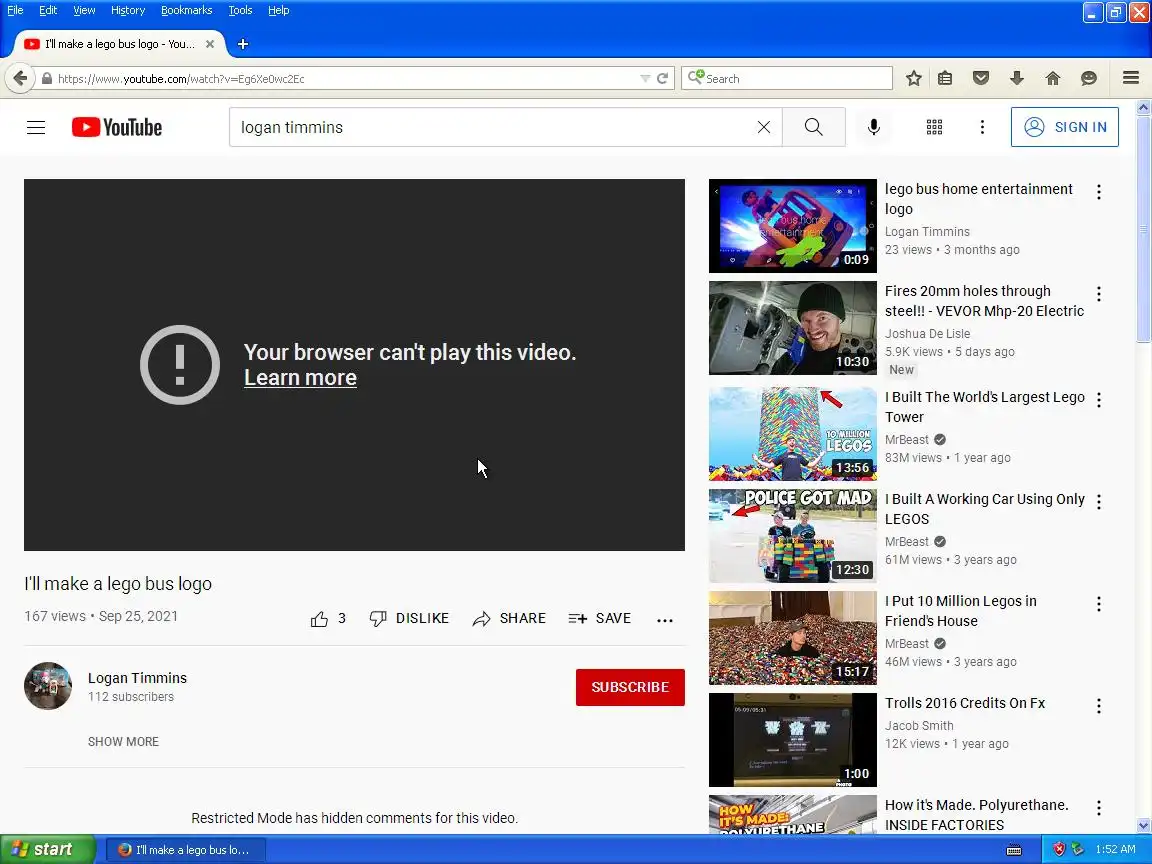
Task: Click the SIGN IN button
Action: tap(1065, 127)
